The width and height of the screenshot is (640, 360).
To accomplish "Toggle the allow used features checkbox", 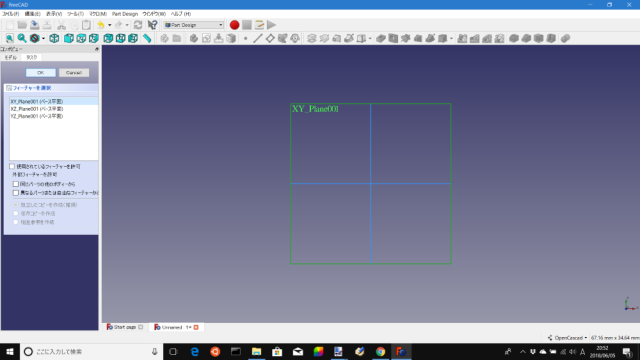I will (x=12, y=167).
